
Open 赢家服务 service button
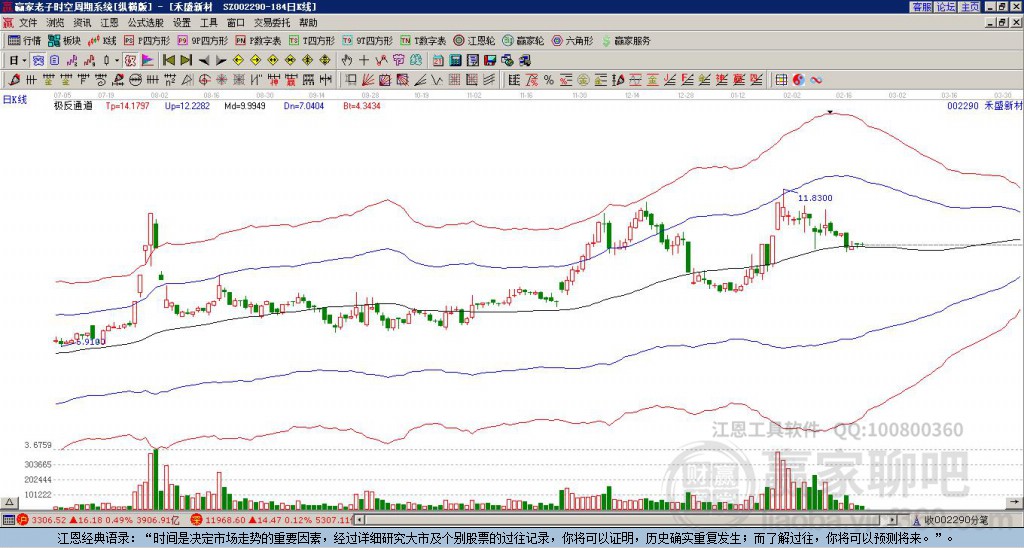coord(626,40)
